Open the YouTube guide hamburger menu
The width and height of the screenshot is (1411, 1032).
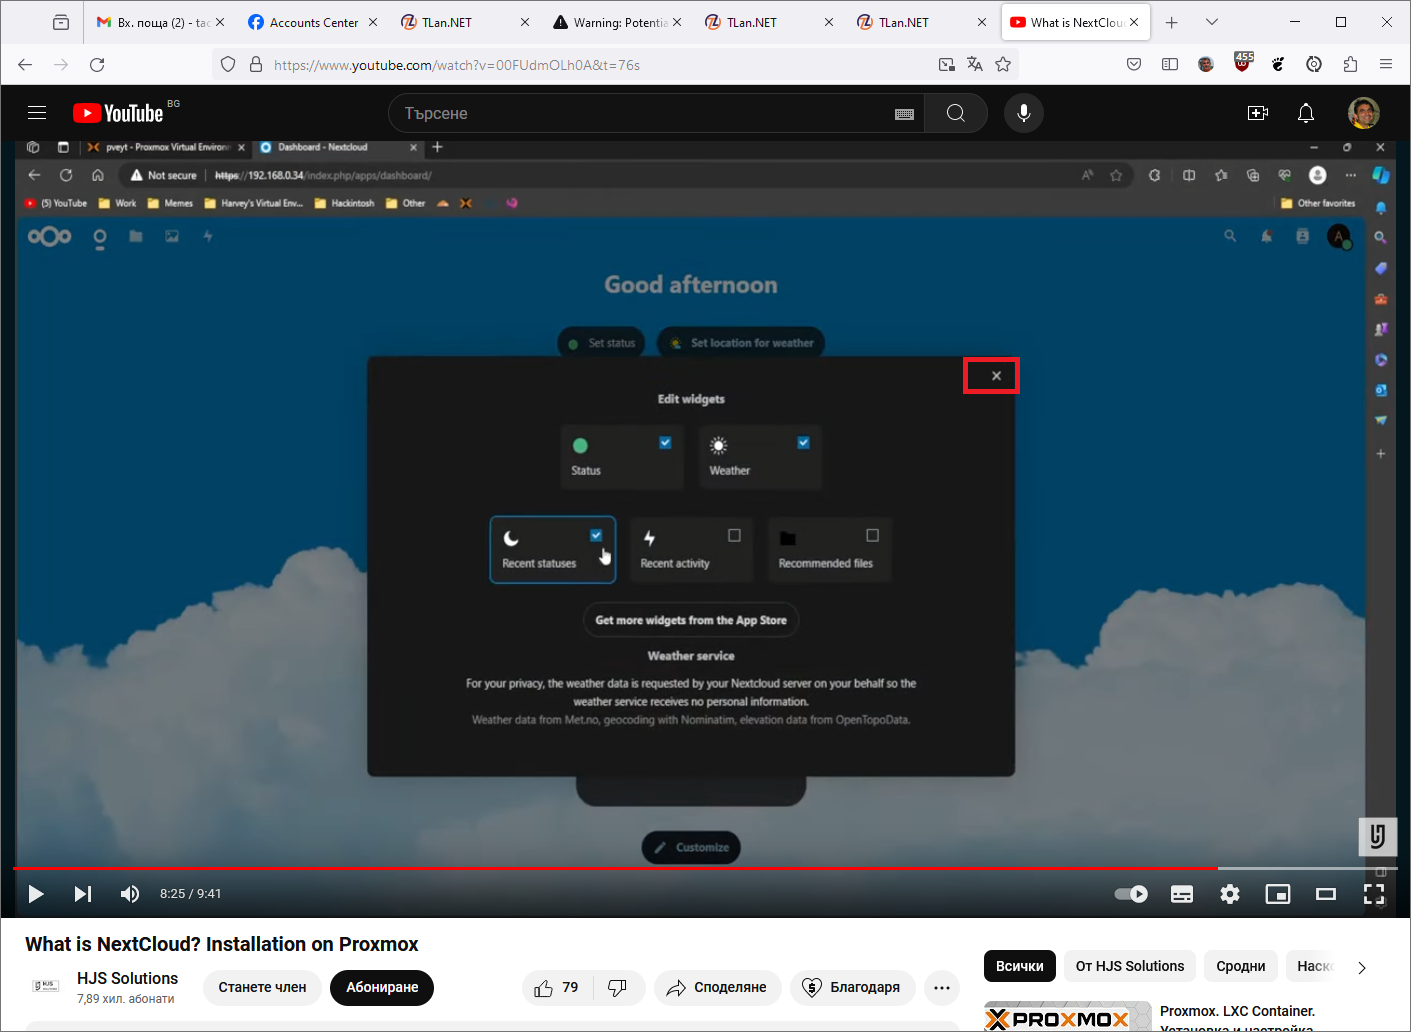(x=37, y=113)
